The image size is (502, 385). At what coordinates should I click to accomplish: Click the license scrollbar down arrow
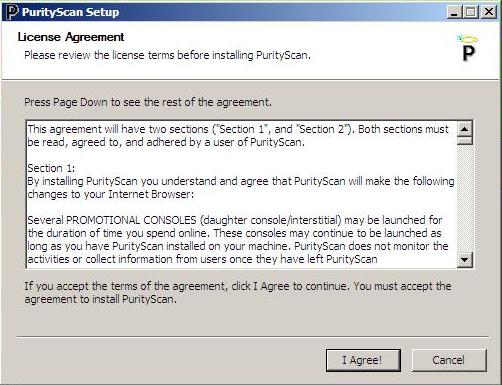465,259
